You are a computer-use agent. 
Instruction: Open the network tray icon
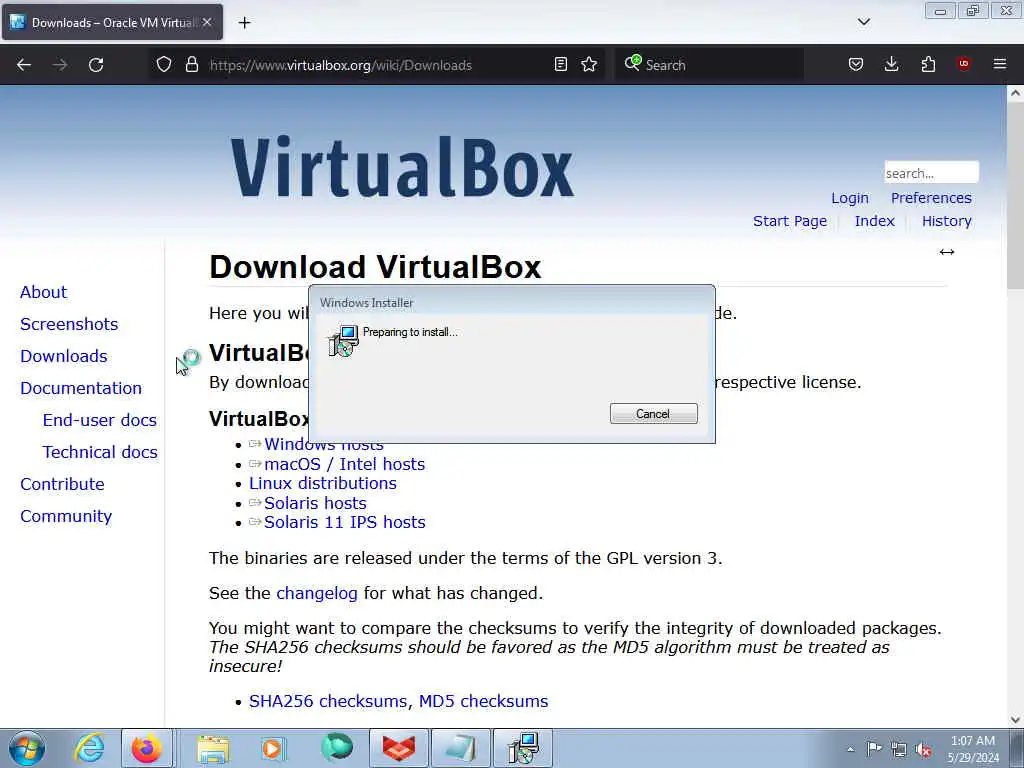point(899,749)
